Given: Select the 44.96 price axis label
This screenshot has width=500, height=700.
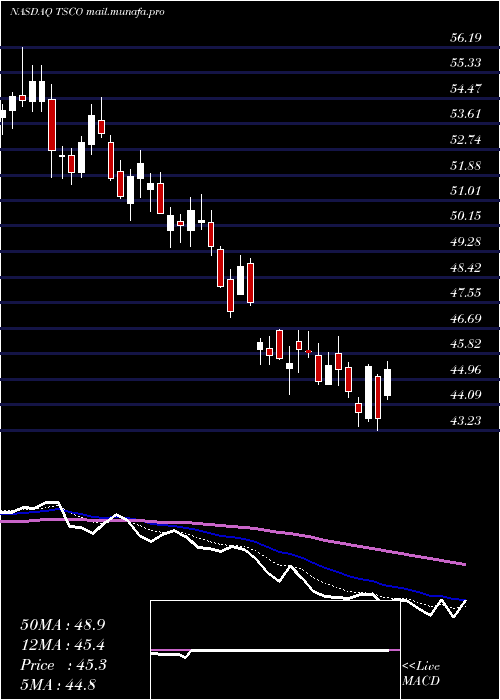Looking at the screenshot, I should click(465, 370).
